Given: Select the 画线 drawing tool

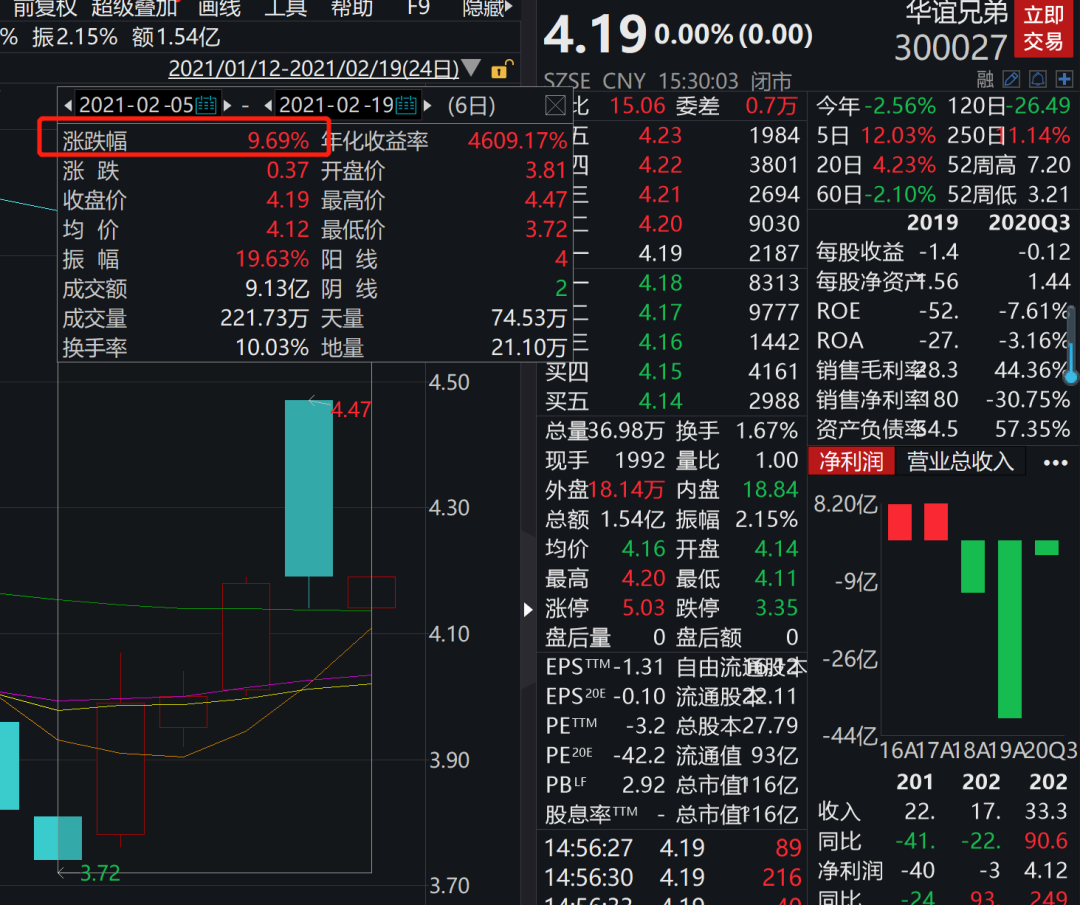Looking at the screenshot, I should pos(220,11).
